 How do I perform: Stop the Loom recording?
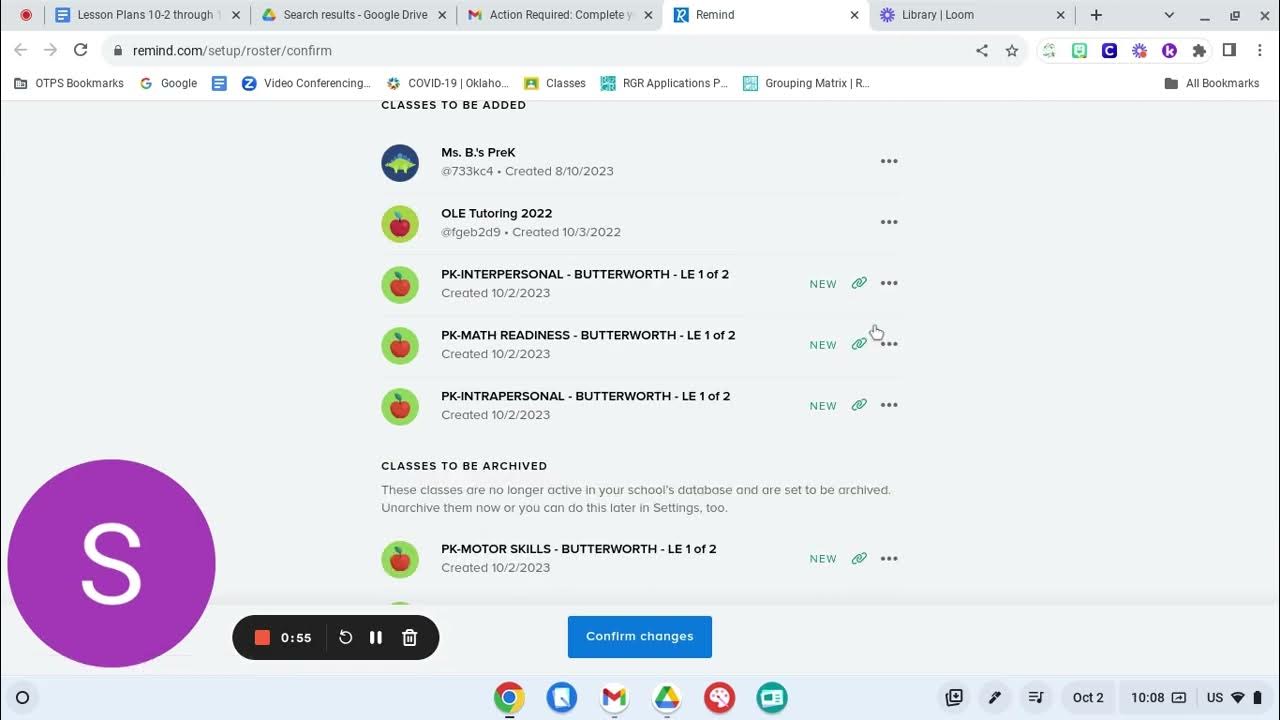pos(262,637)
